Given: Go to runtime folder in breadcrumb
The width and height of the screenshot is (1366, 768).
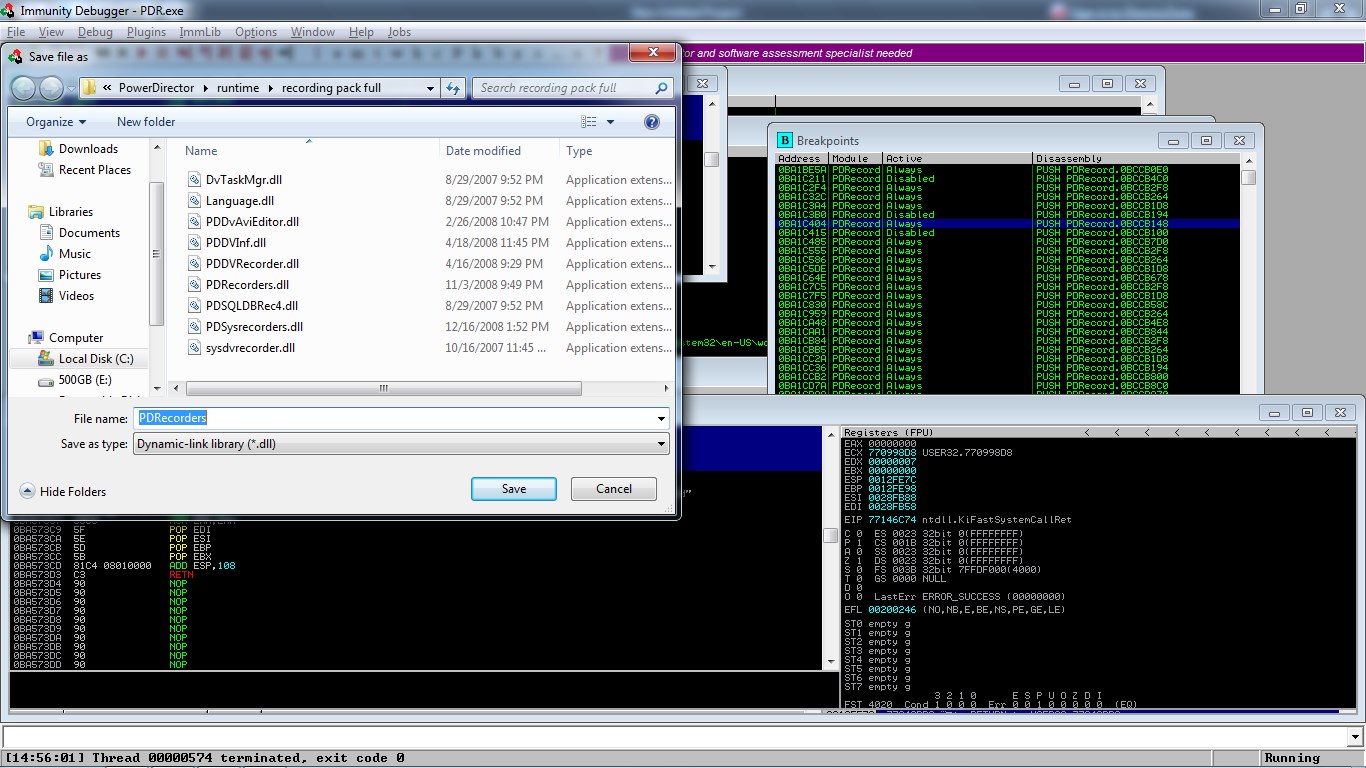Looking at the screenshot, I should pos(238,88).
